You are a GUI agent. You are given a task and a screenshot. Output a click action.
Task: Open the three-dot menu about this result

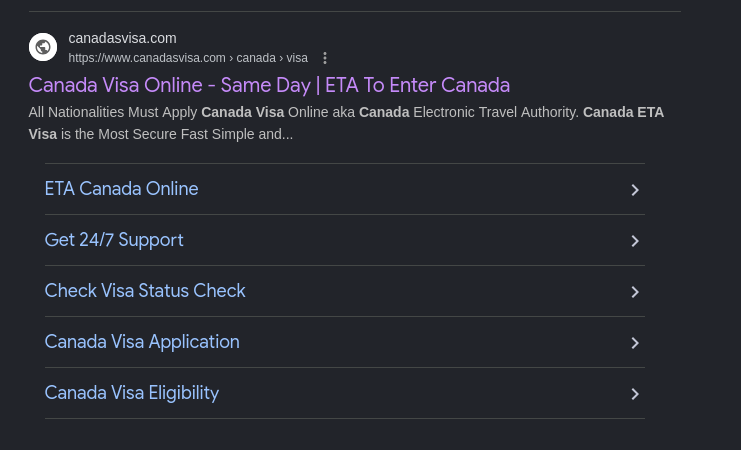[325, 58]
